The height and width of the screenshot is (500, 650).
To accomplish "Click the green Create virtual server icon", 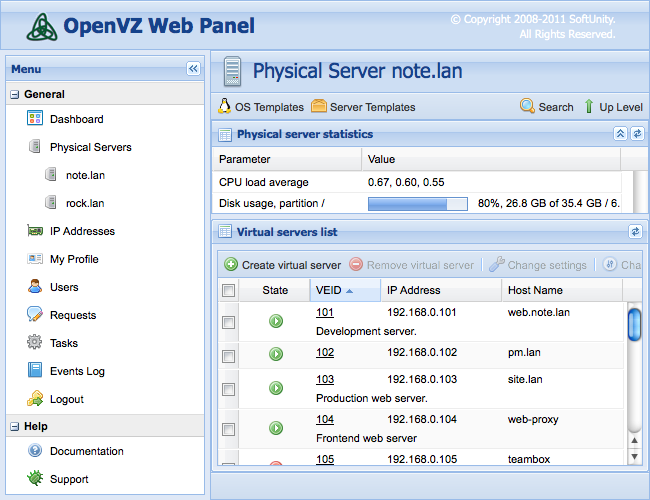I will 231,265.
